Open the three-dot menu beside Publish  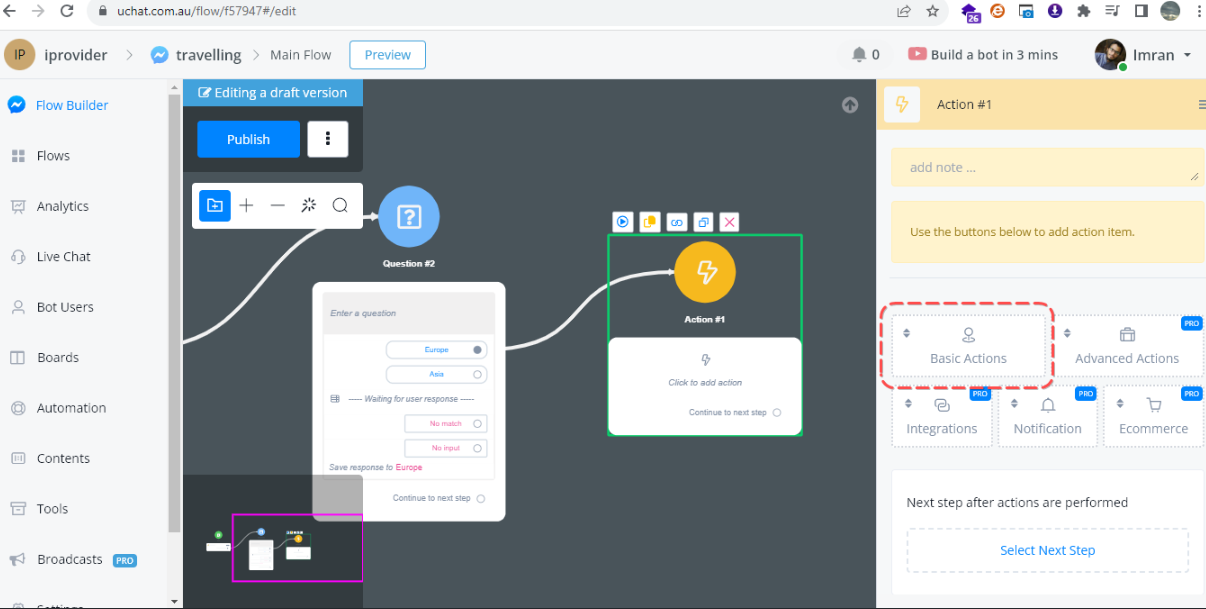327,139
